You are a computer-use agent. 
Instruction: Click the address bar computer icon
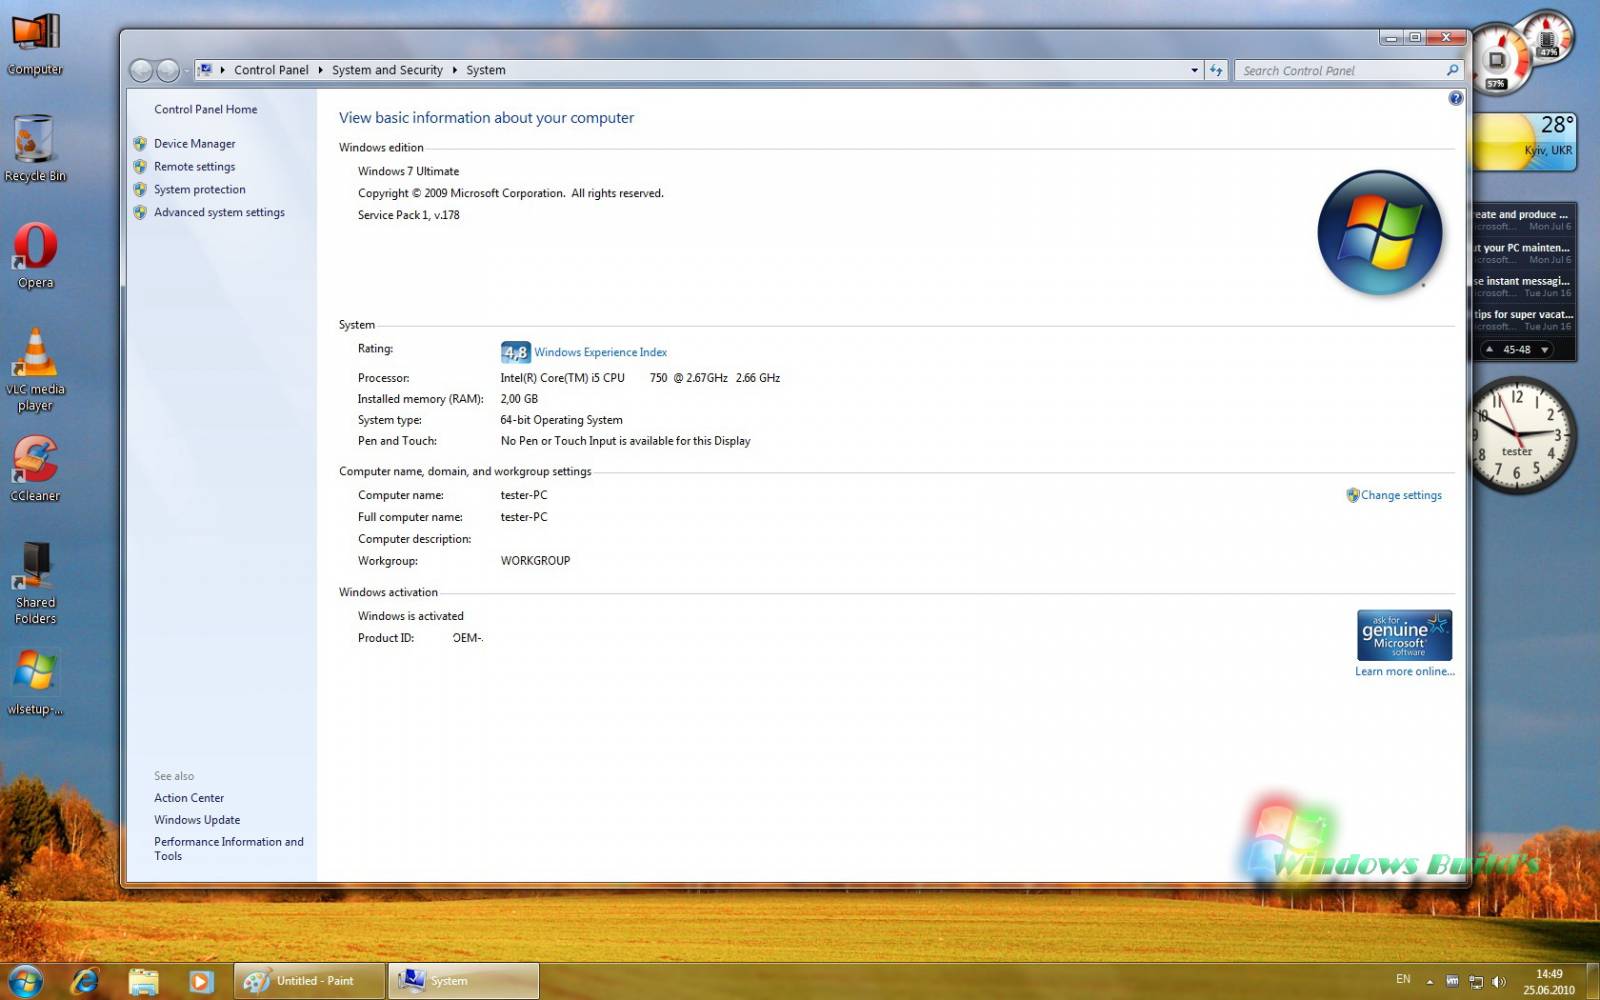click(205, 70)
